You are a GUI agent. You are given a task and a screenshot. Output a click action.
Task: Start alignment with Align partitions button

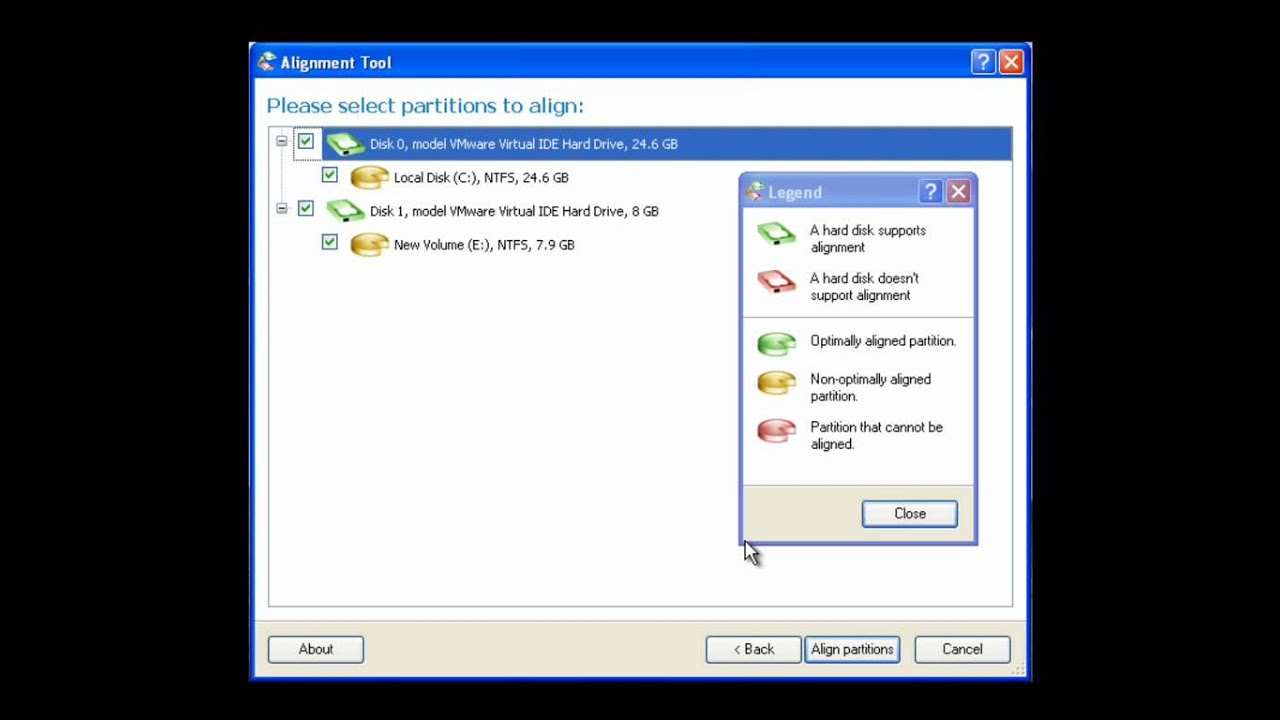pos(852,649)
